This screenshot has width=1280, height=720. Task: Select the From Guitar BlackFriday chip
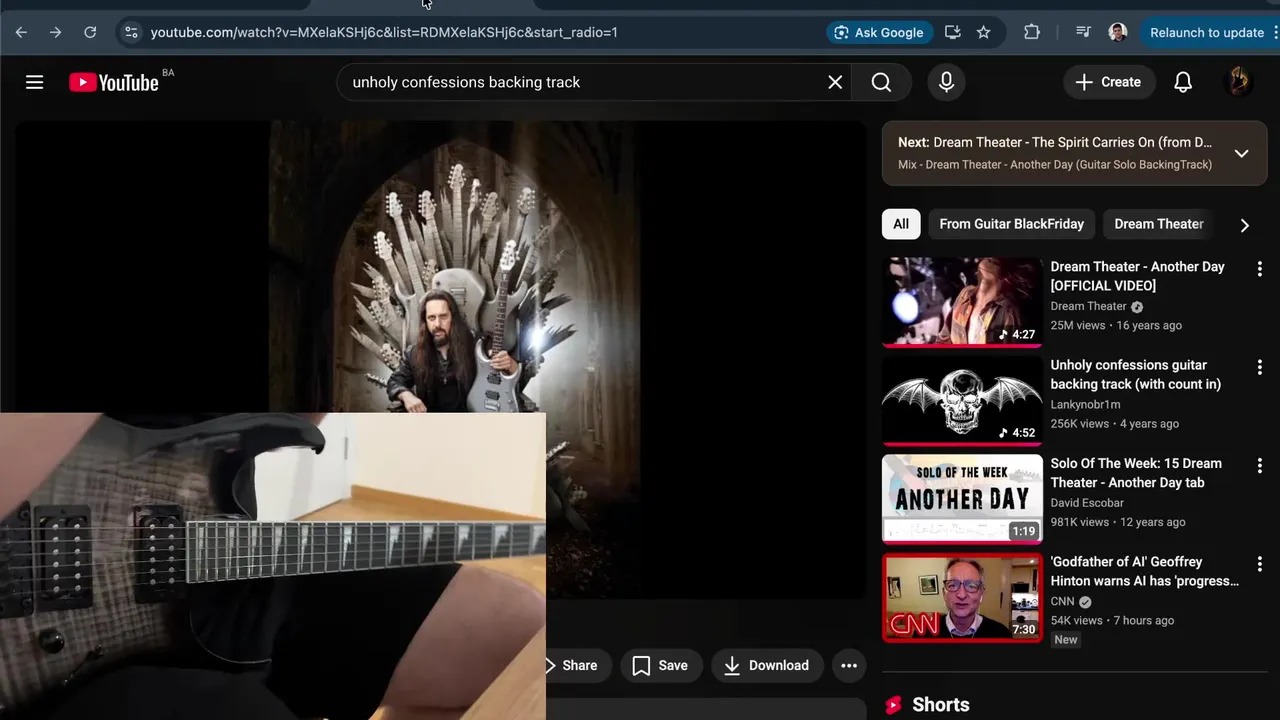click(1011, 224)
